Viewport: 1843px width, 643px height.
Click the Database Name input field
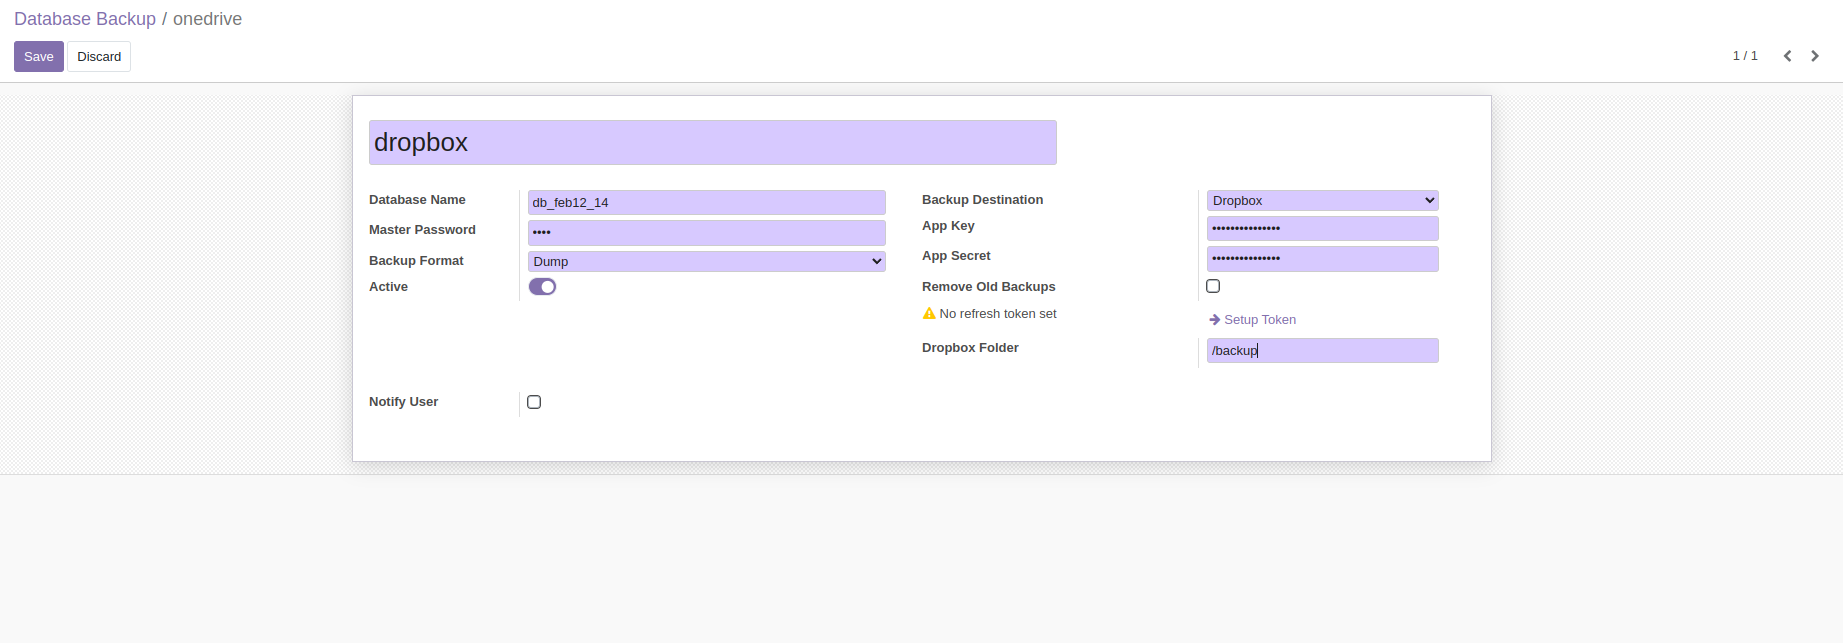[x=707, y=202]
